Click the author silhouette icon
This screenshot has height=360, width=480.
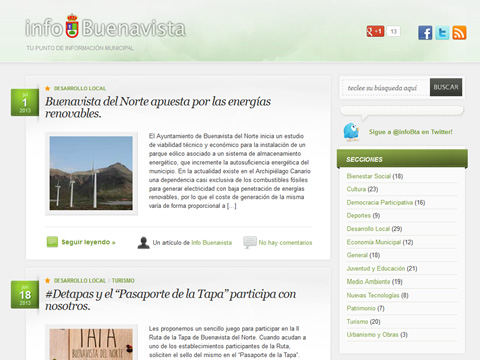point(143,242)
